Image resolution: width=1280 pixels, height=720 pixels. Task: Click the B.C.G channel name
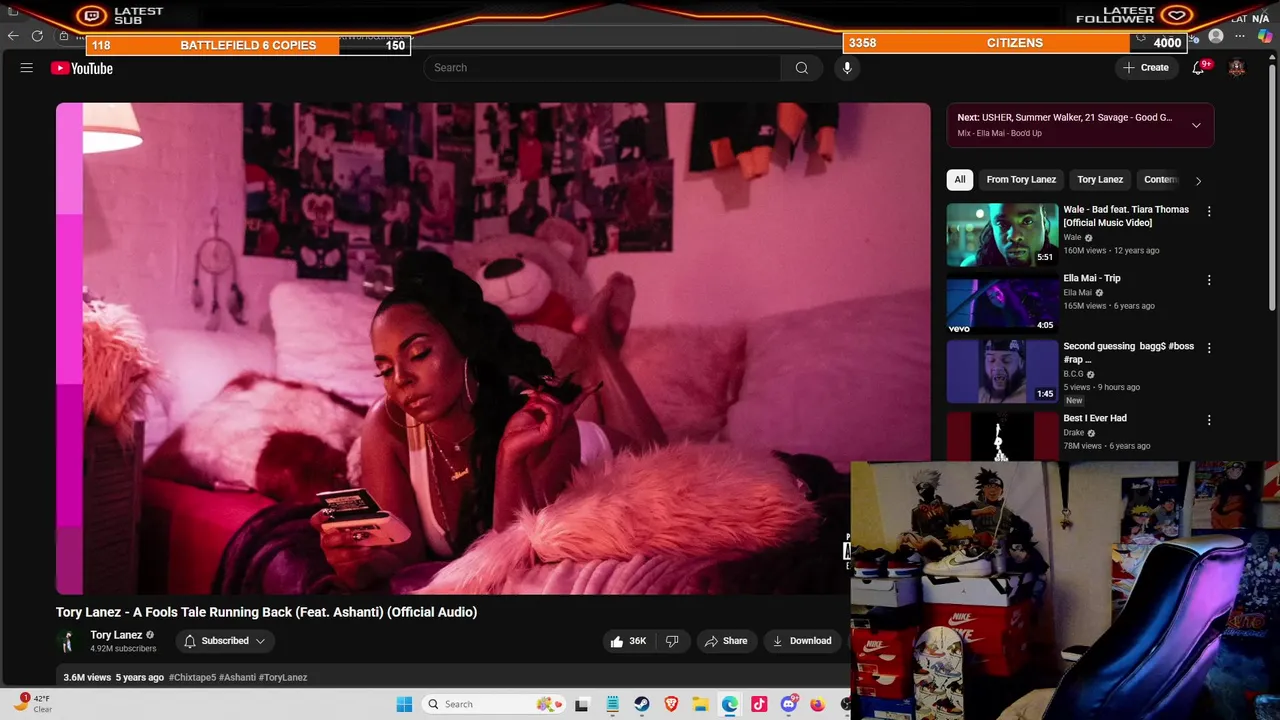pyautogui.click(x=1074, y=374)
